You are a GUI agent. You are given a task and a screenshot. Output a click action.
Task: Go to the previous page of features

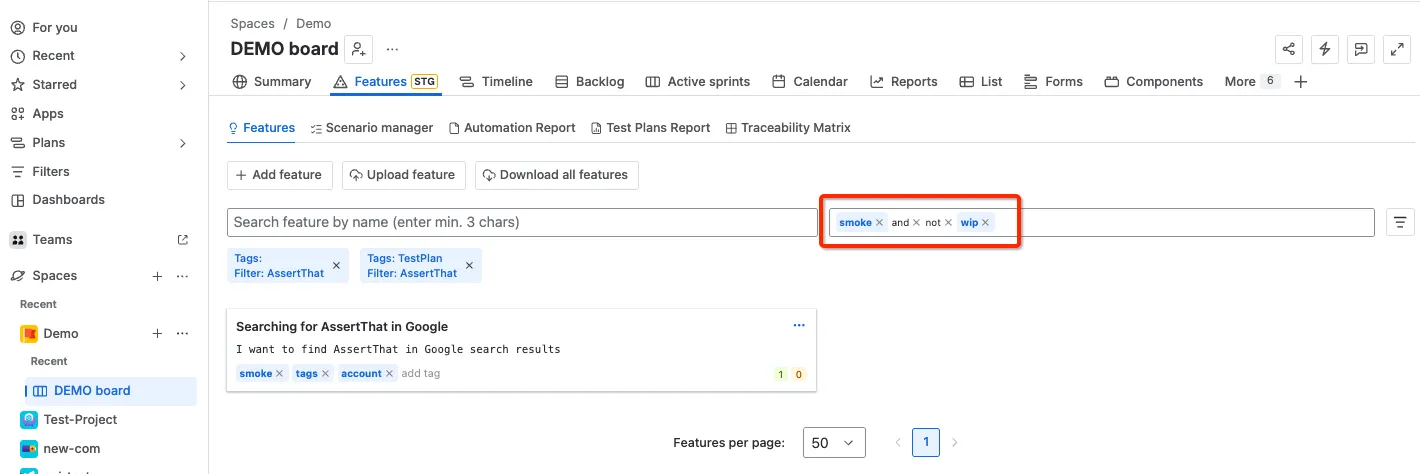pos(898,442)
